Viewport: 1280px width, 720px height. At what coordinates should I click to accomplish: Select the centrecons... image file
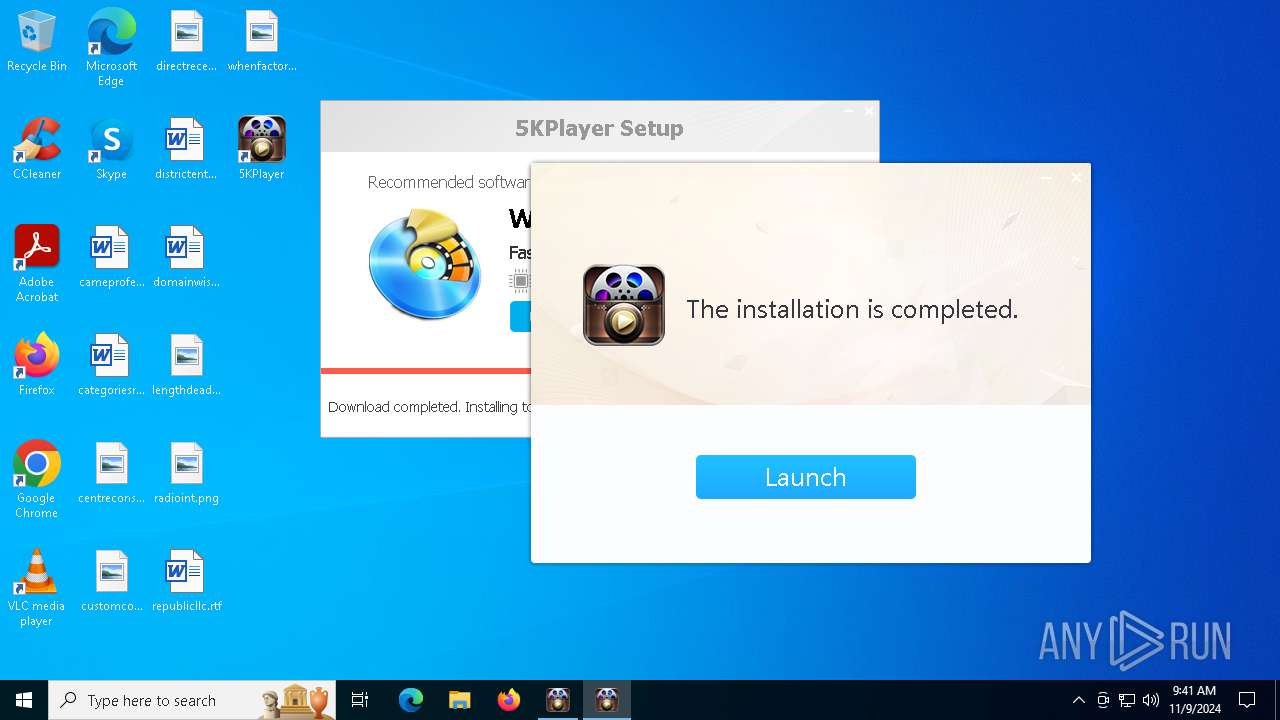(x=111, y=473)
